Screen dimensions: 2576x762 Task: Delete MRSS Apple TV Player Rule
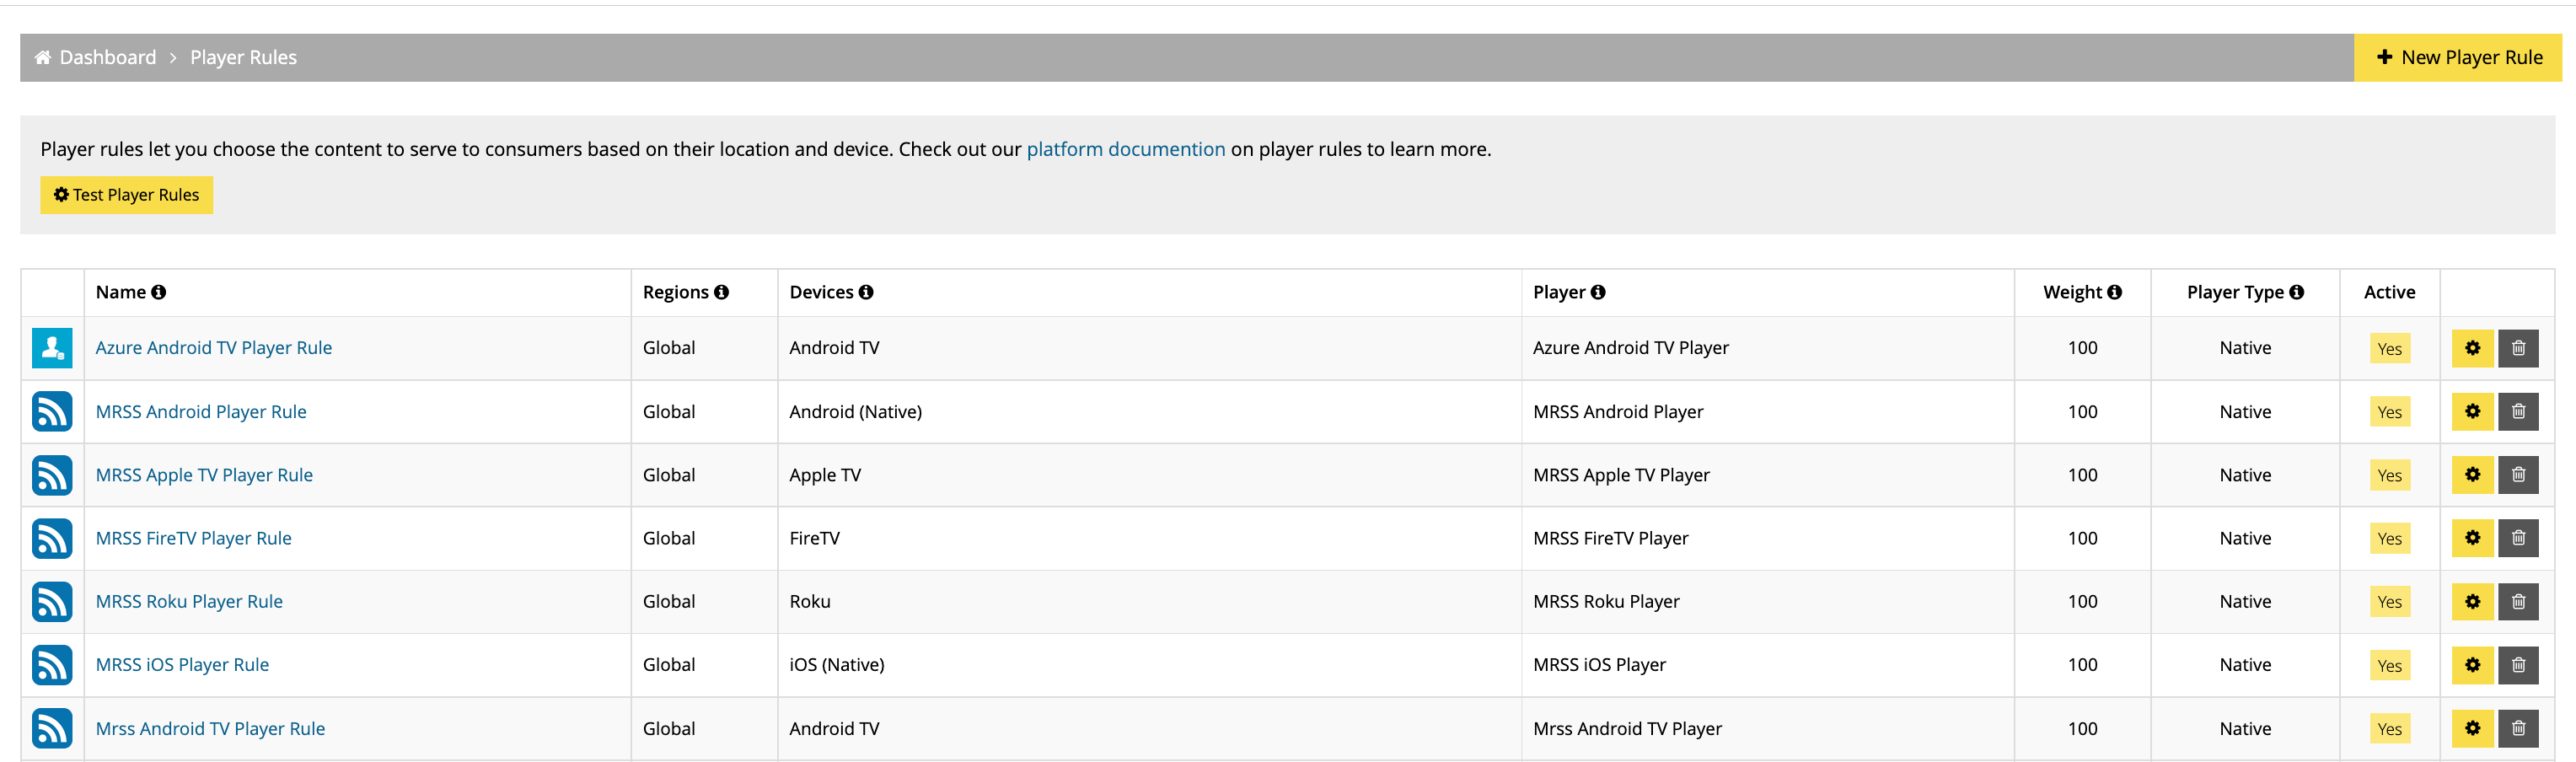[2518, 475]
